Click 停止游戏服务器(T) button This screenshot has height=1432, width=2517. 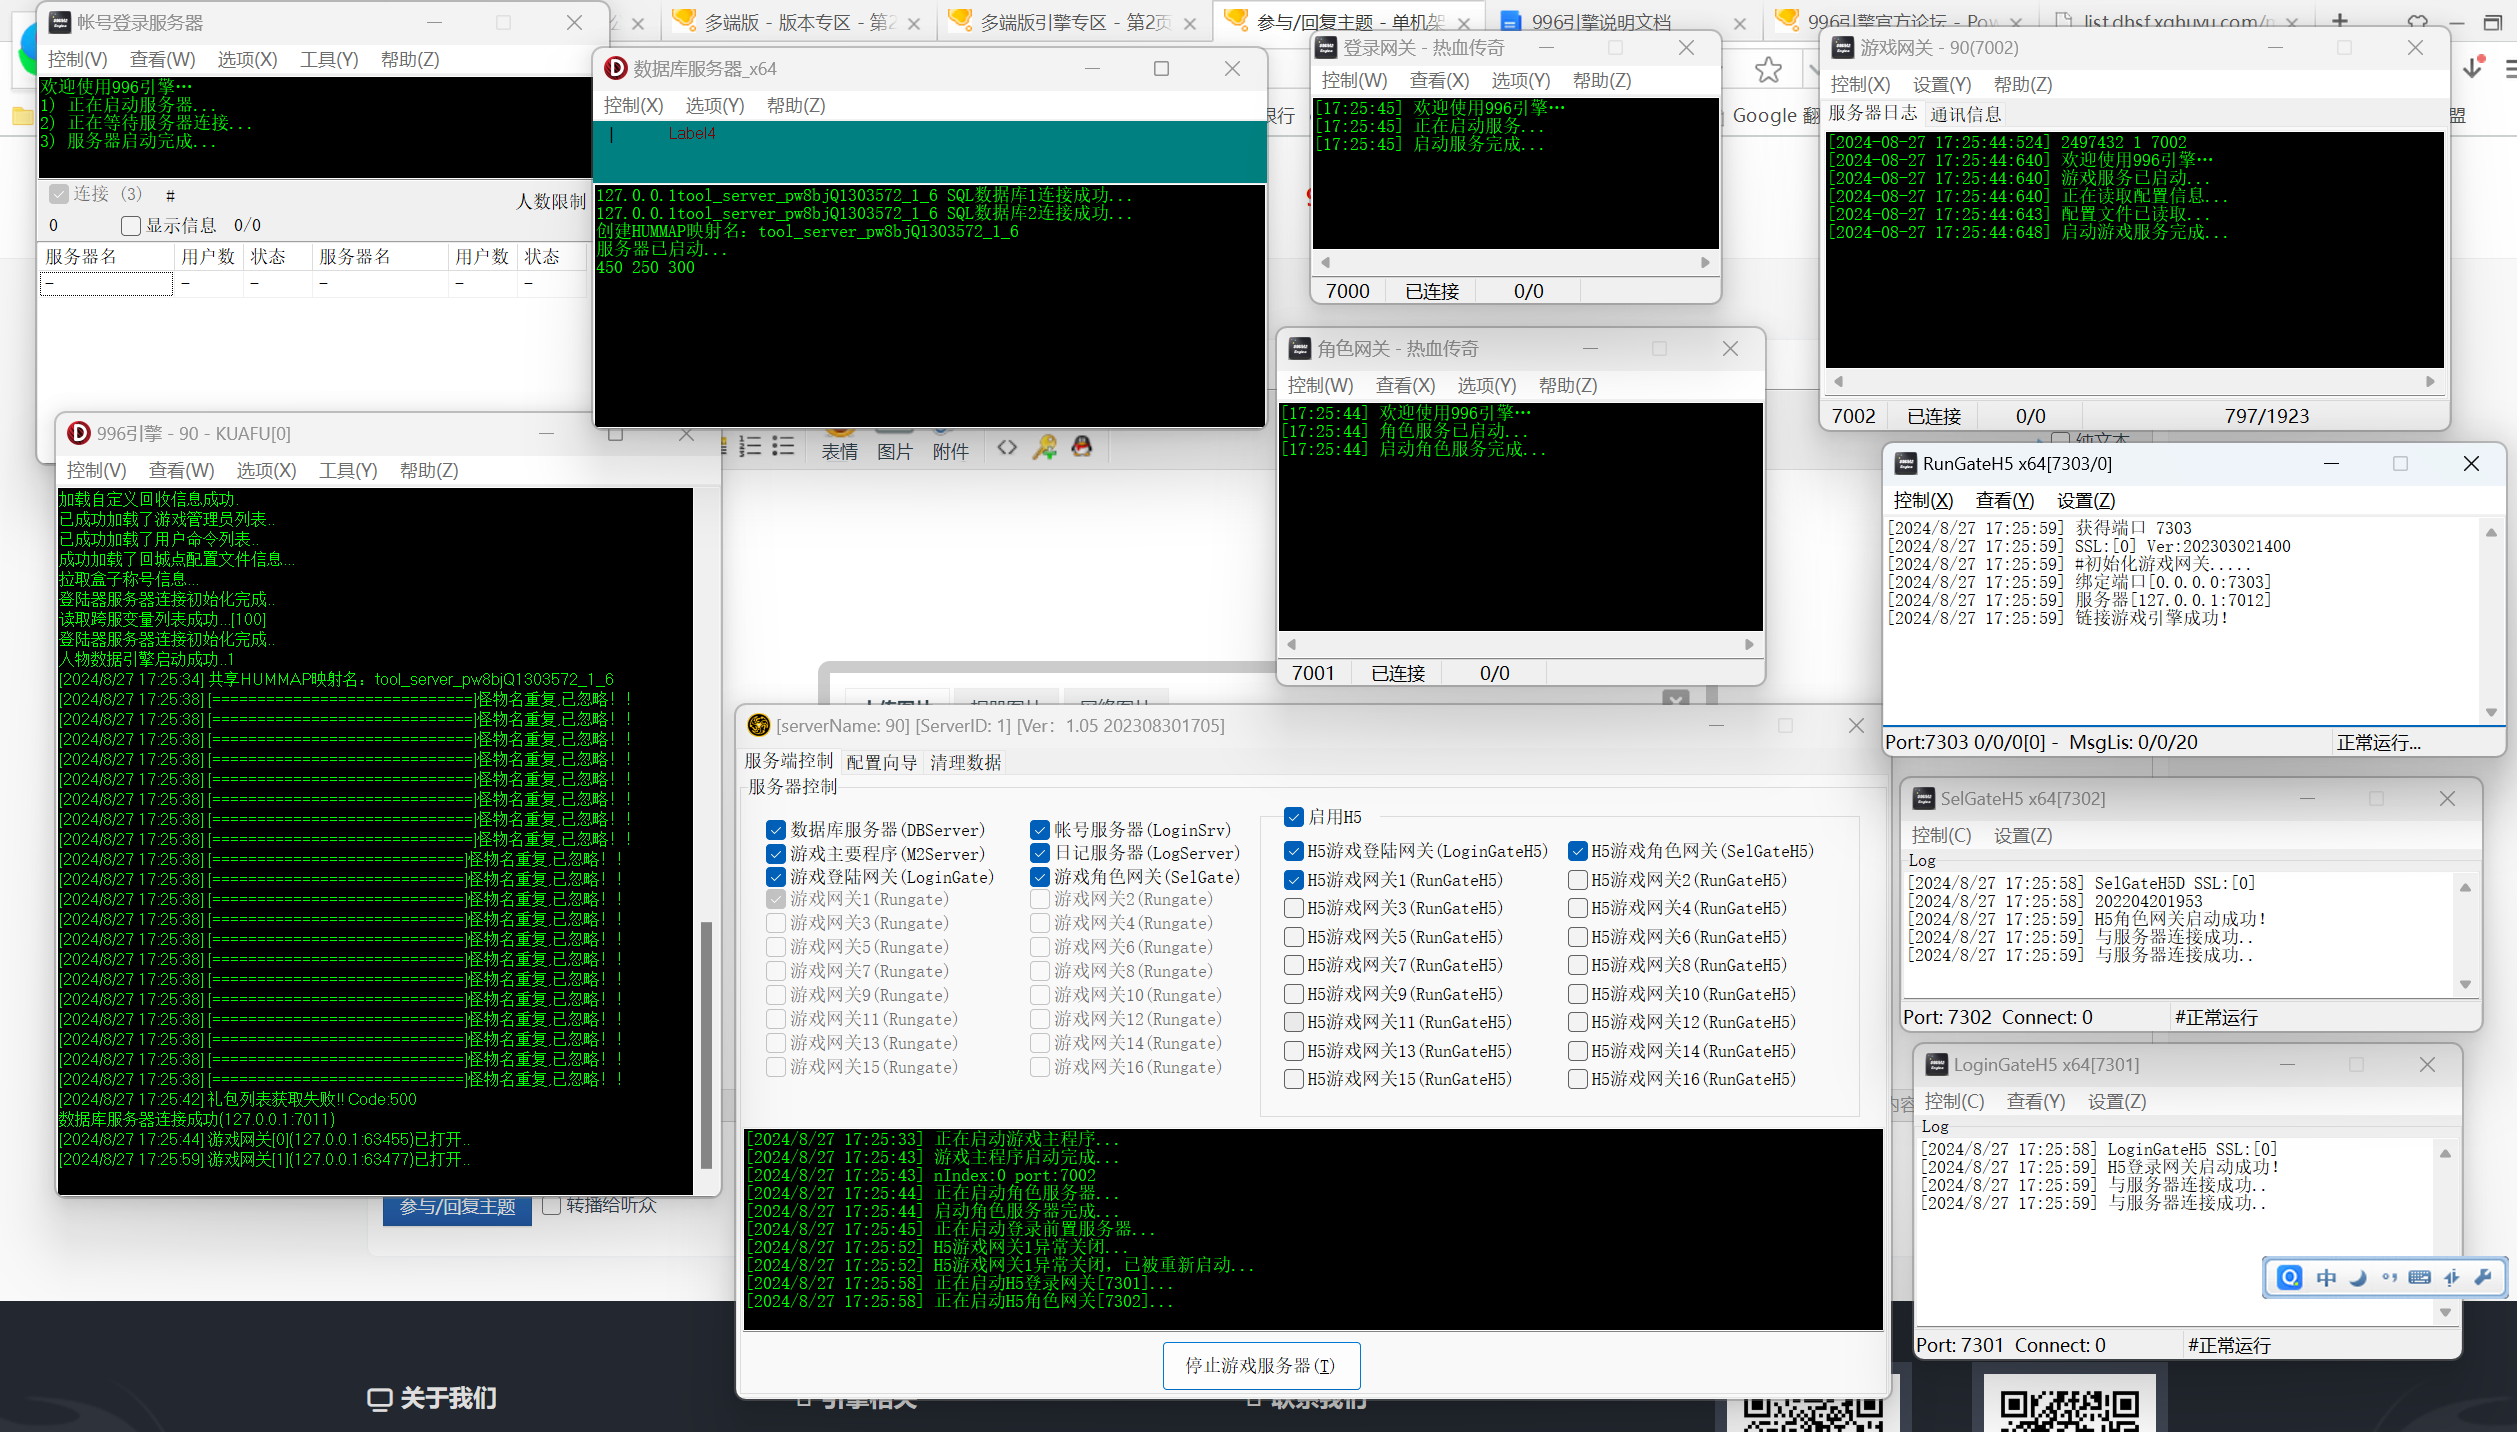1261,1365
